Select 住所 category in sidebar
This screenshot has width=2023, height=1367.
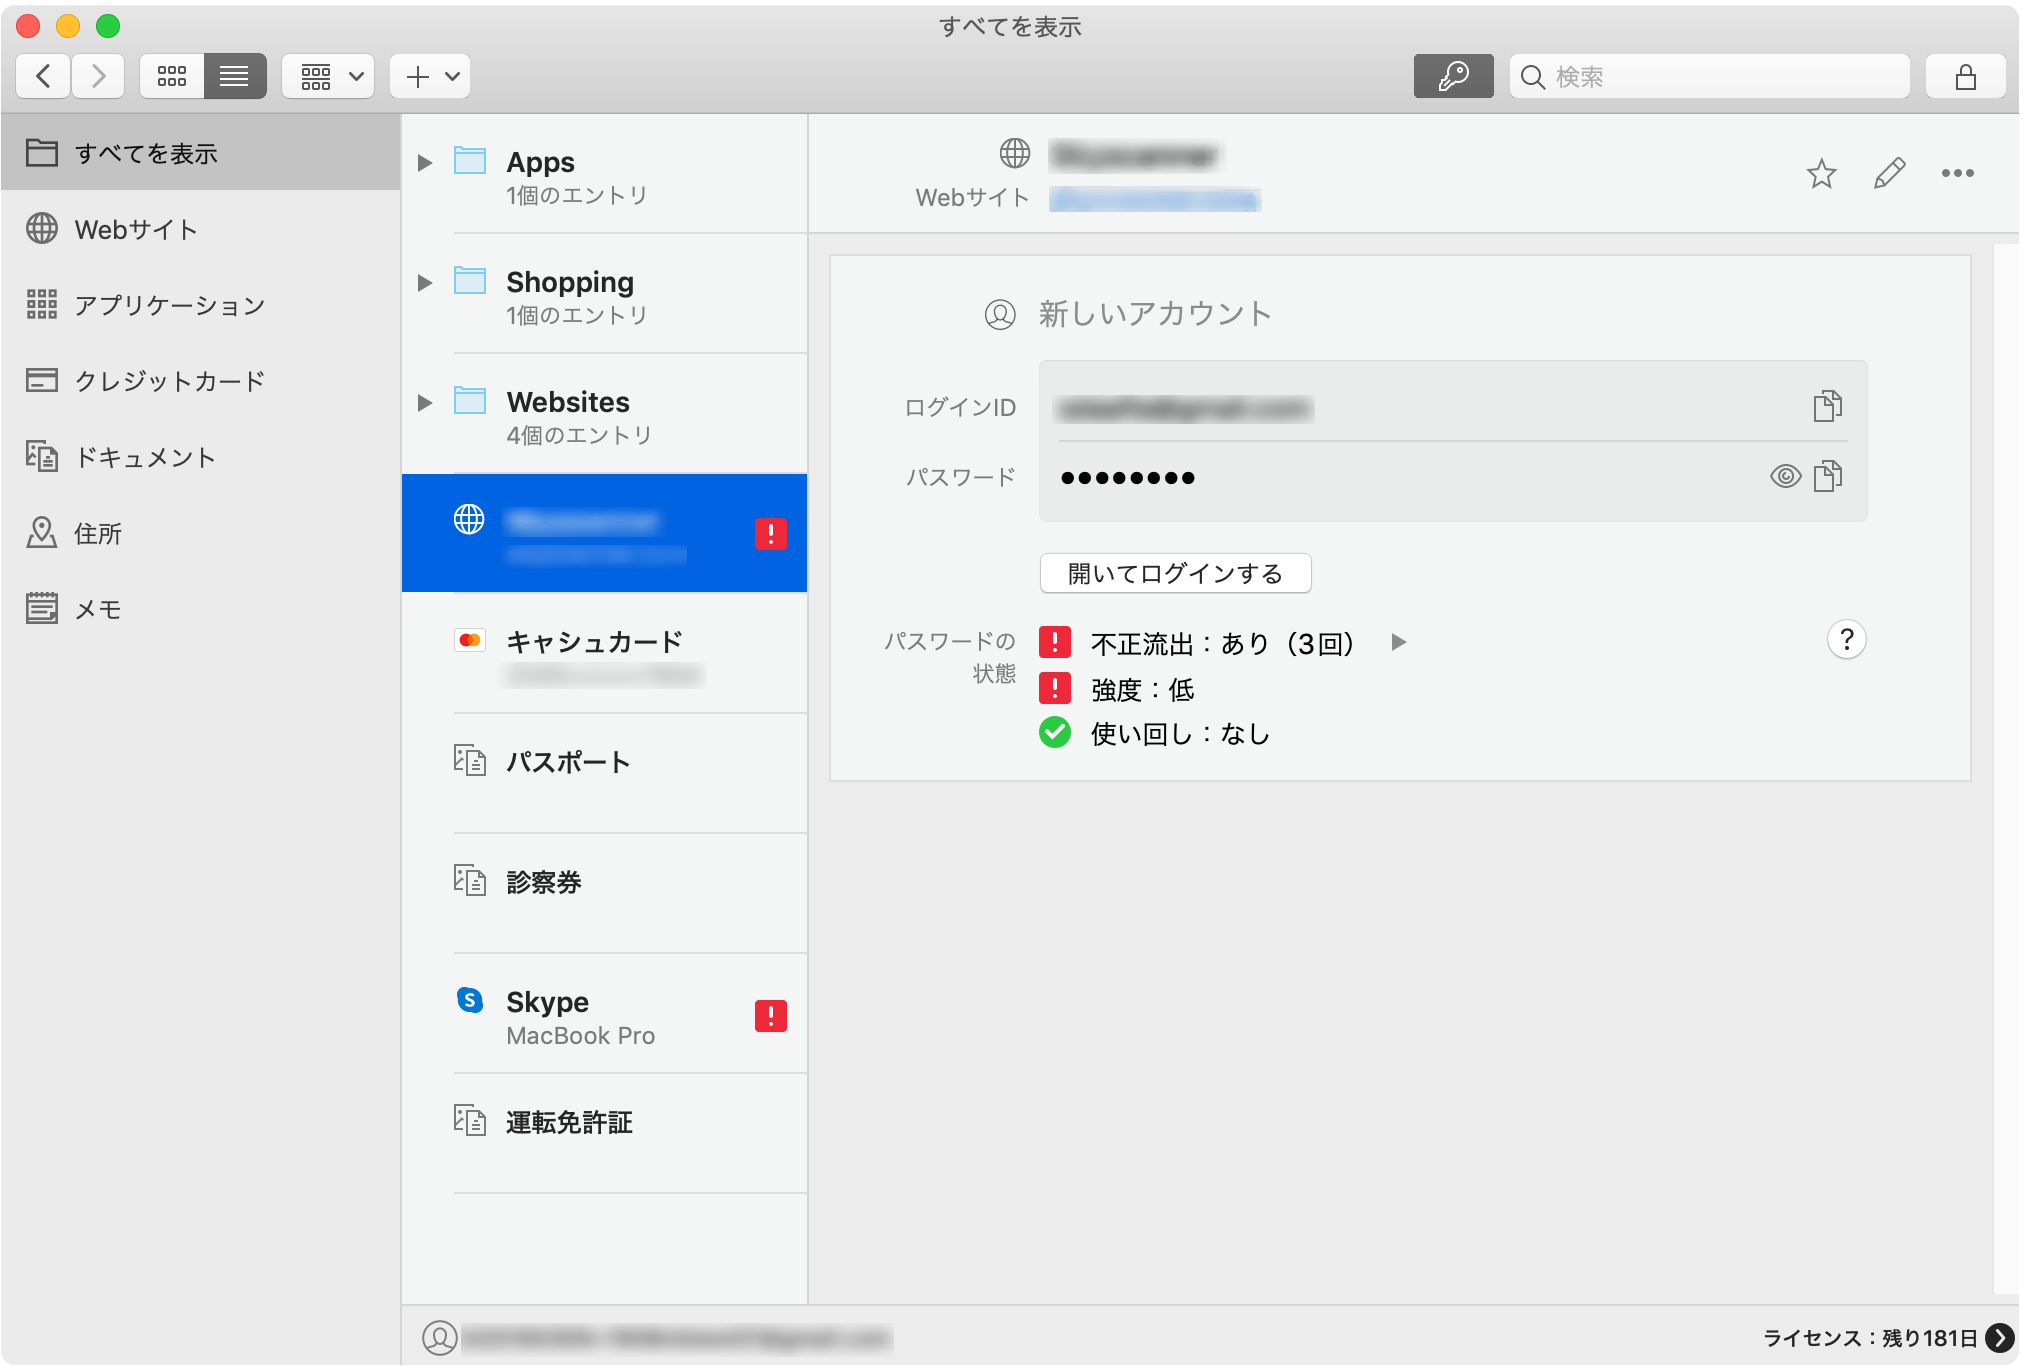(200, 533)
